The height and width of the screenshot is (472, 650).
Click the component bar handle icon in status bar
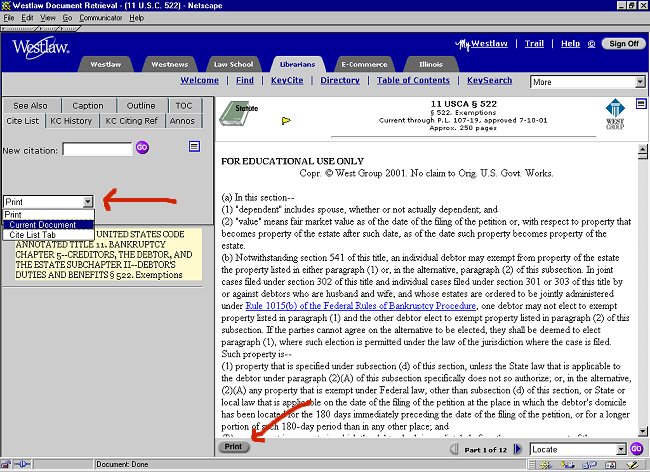532,465
